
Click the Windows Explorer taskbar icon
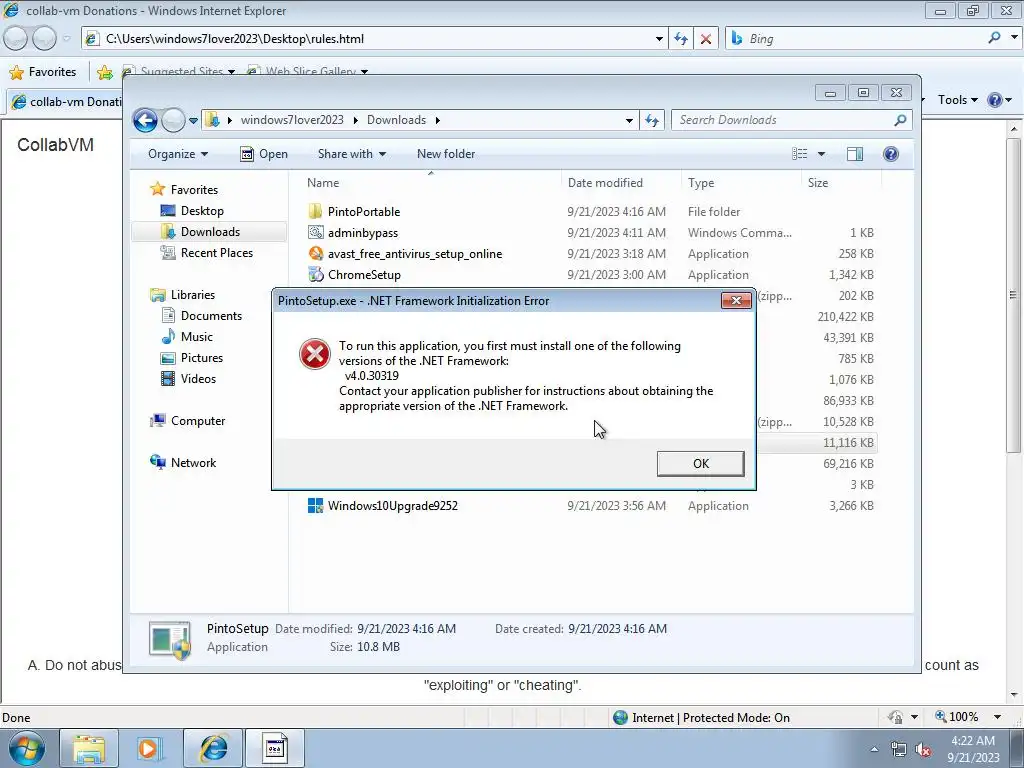[89, 748]
